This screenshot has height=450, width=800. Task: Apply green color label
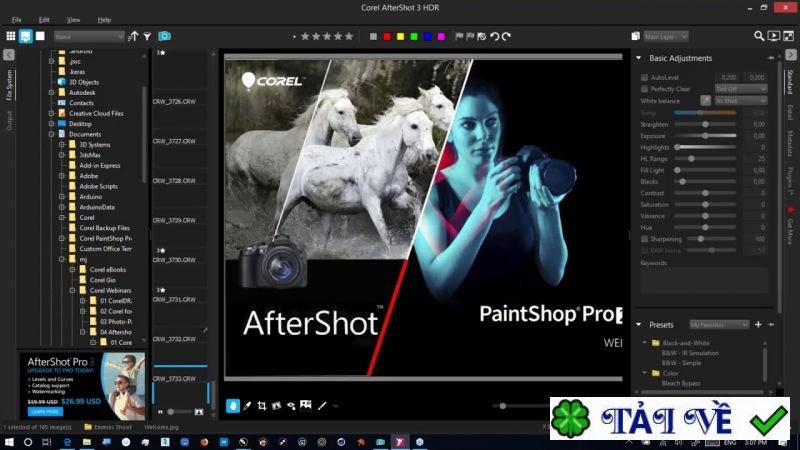click(x=414, y=36)
